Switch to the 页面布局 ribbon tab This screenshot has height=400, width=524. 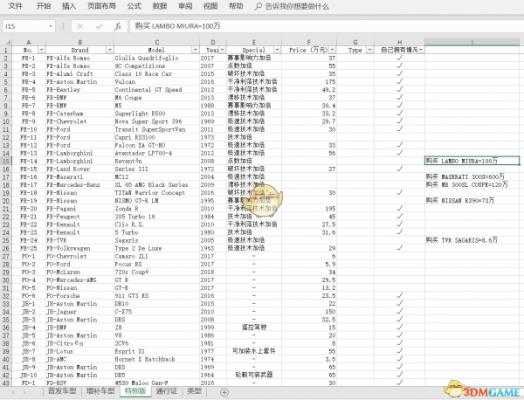(x=102, y=6)
